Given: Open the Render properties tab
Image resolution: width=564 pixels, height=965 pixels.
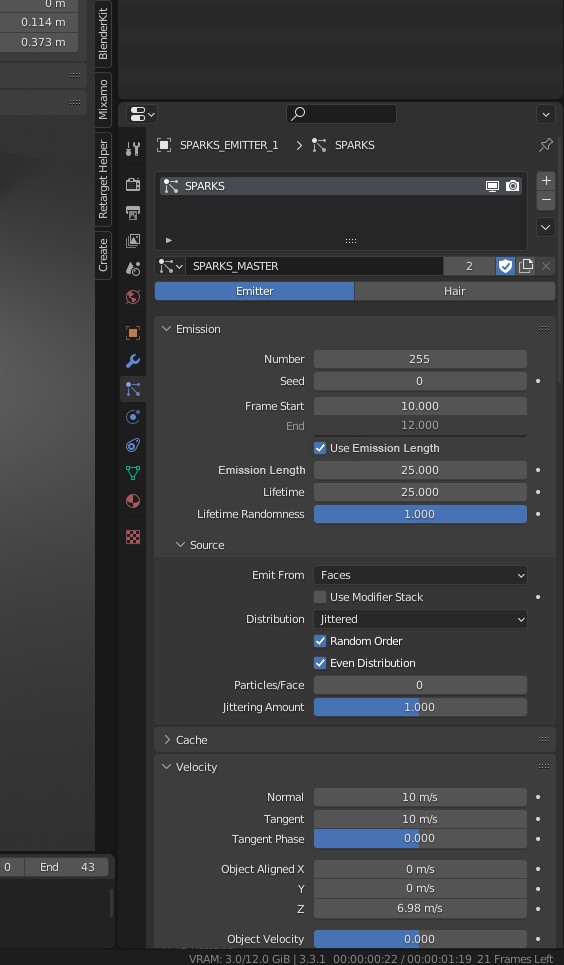Looking at the screenshot, I should [x=133, y=184].
